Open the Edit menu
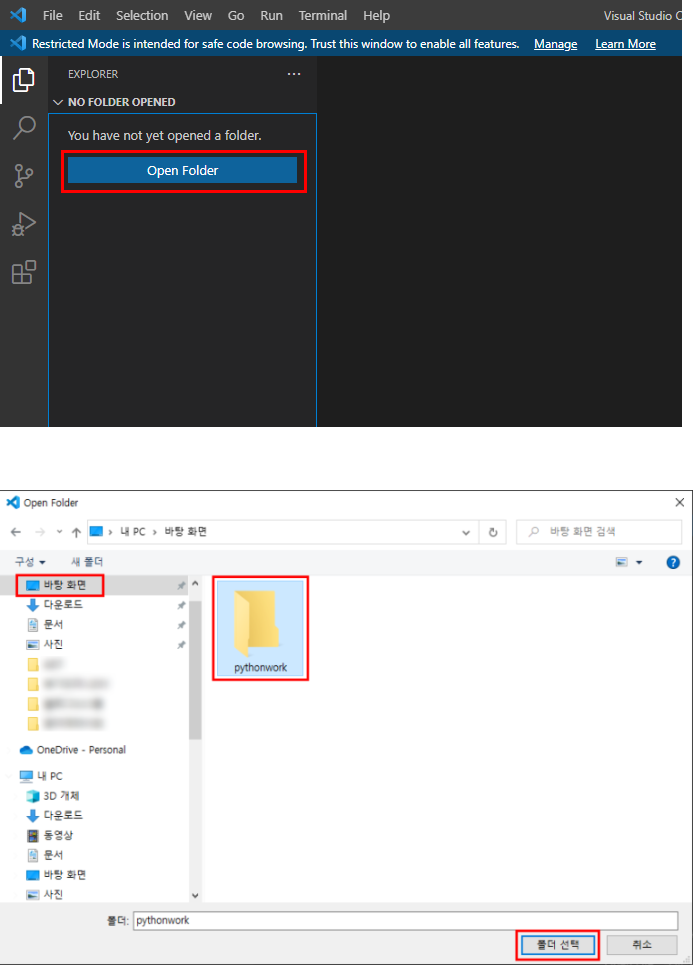694x965 pixels. [89, 15]
